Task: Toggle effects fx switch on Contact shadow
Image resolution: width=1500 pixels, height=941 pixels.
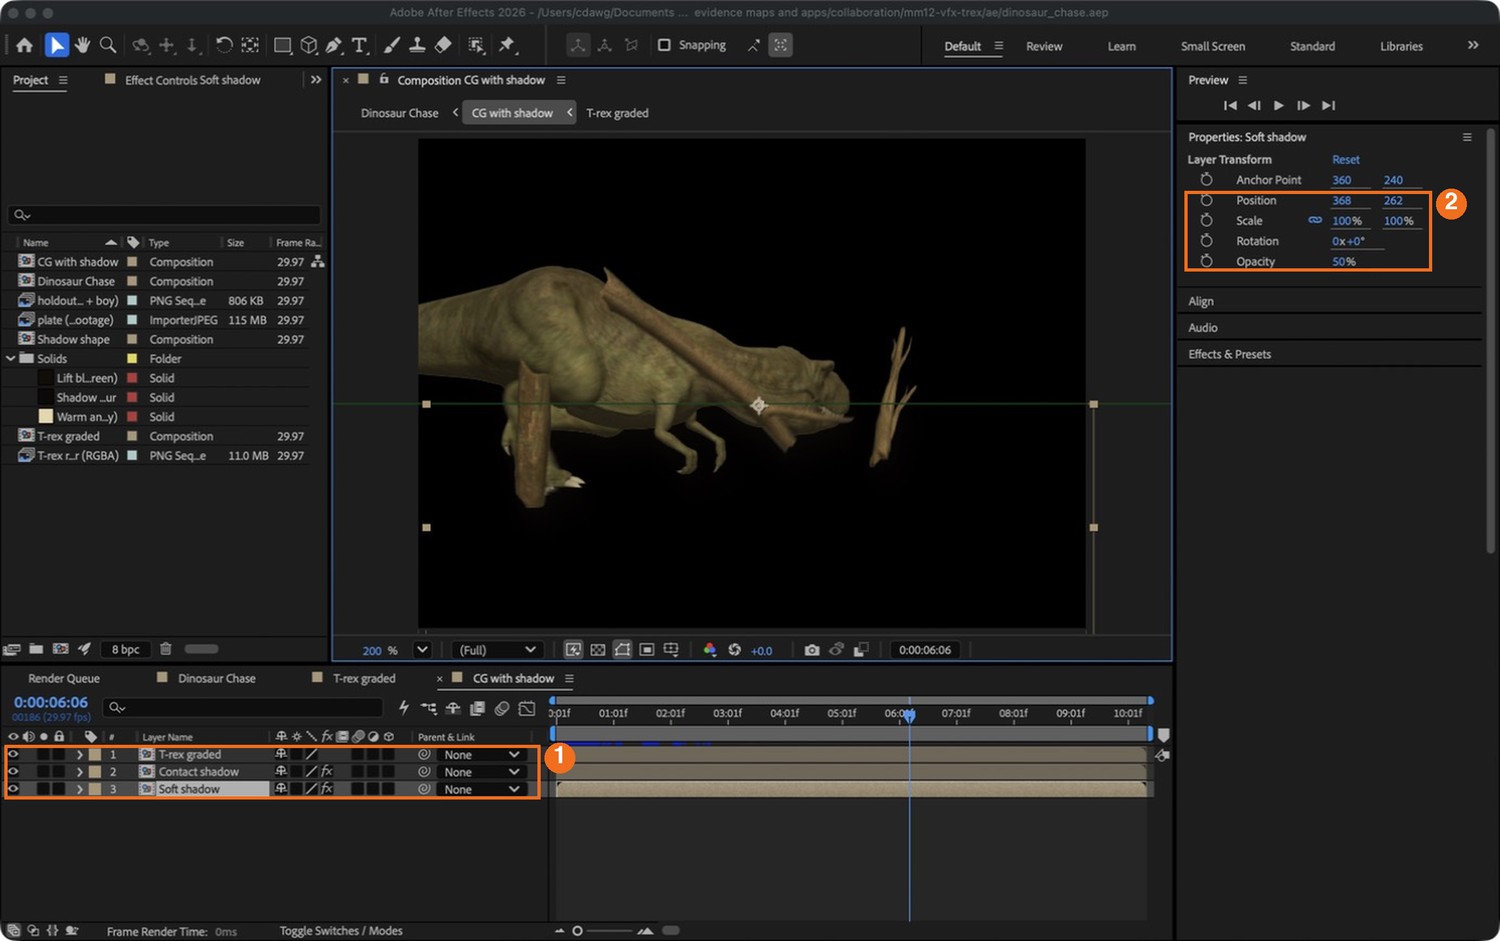Action: 327,772
